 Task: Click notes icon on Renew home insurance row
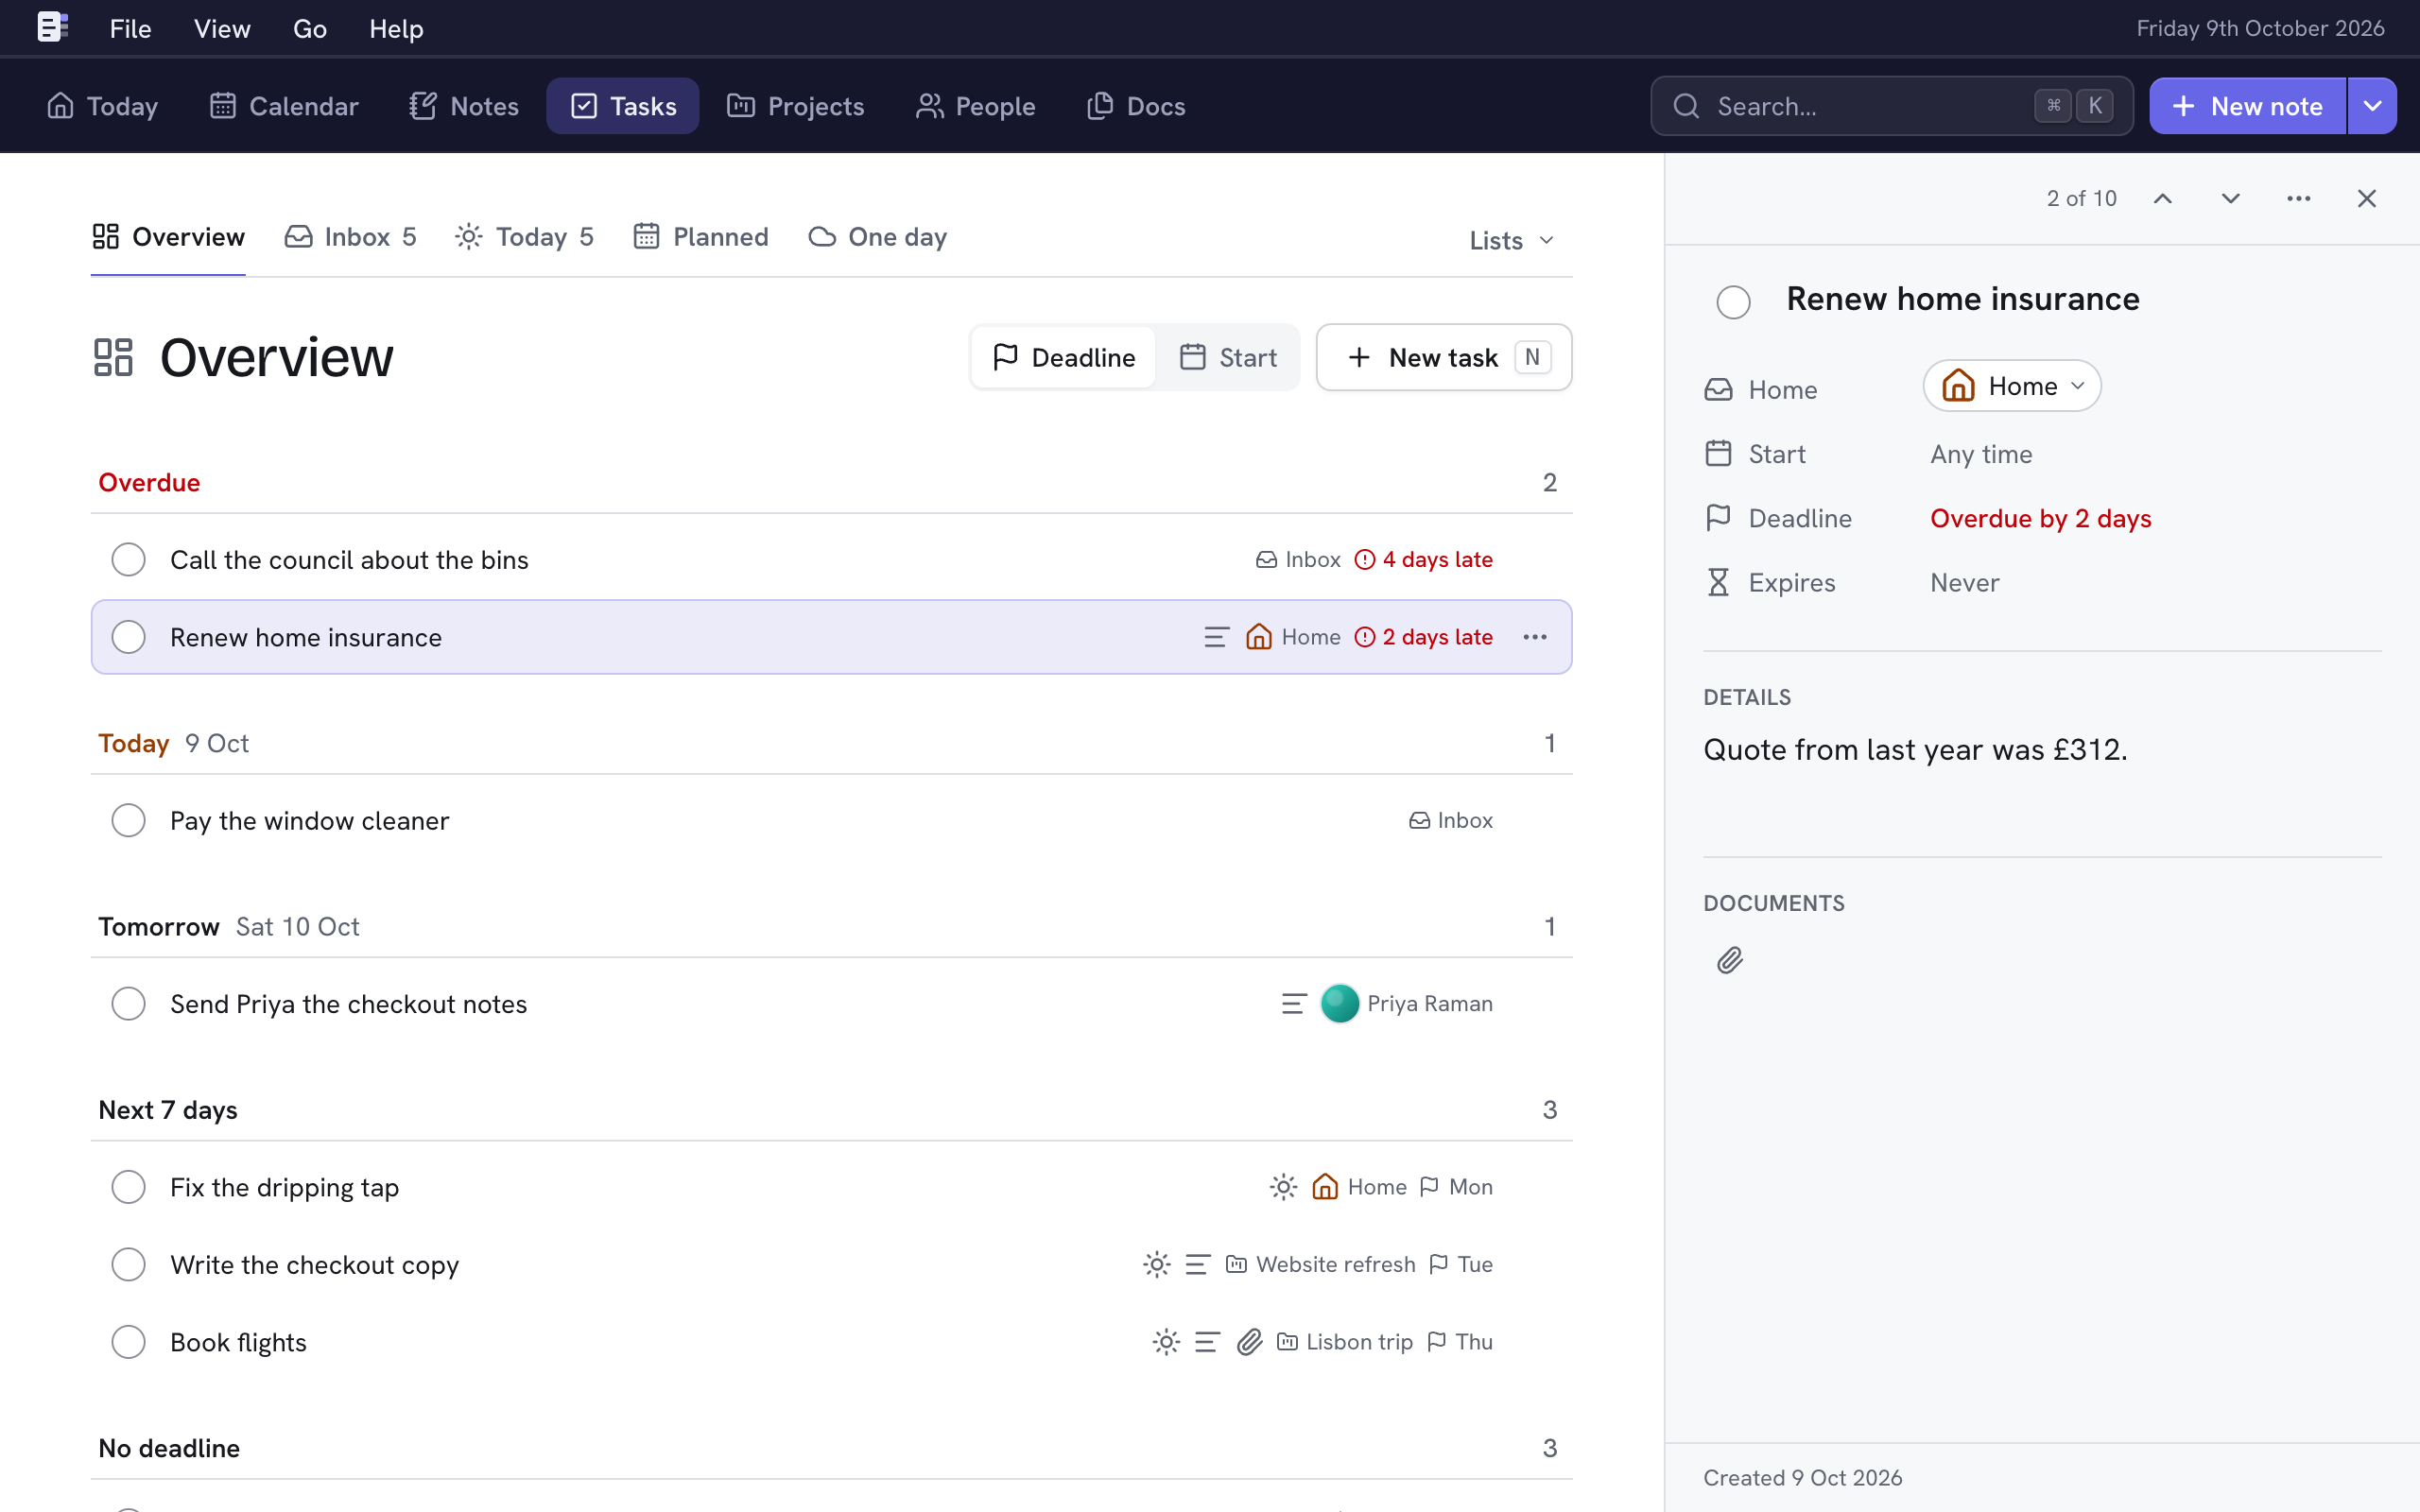[1216, 637]
